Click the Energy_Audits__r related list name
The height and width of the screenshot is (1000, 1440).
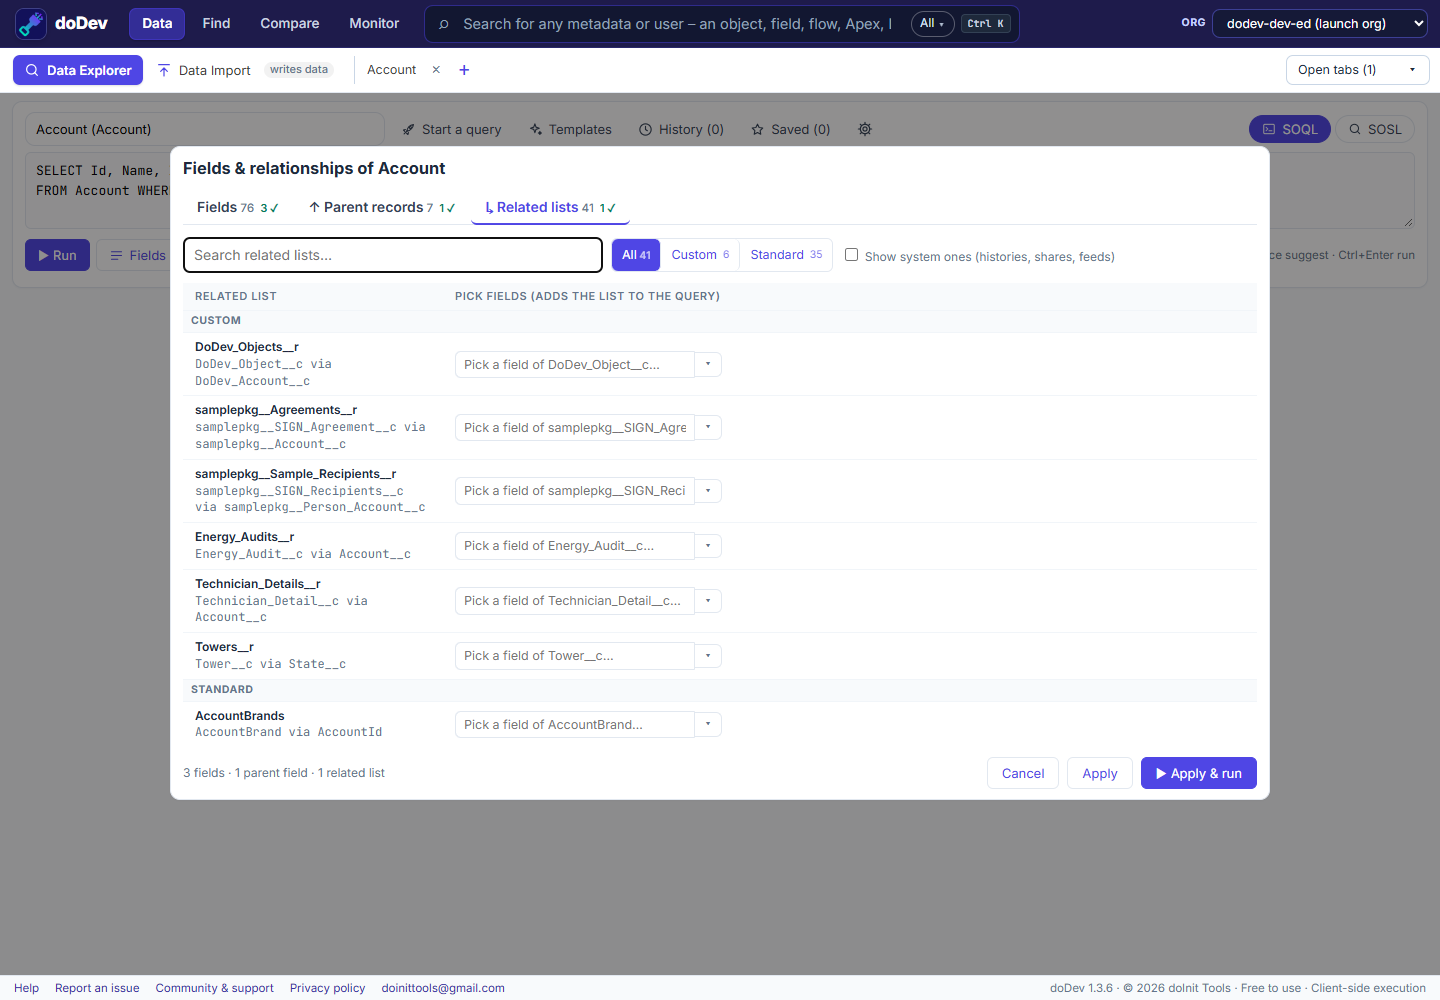pyautogui.click(x=244, y=537)
